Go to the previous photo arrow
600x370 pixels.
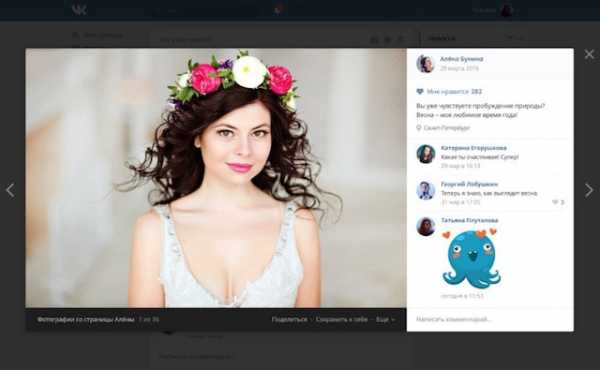click(x=10, y=190)
